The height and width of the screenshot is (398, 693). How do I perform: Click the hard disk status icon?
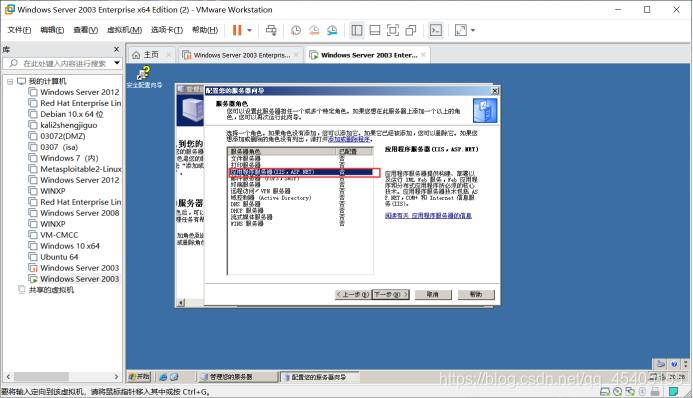605,391
